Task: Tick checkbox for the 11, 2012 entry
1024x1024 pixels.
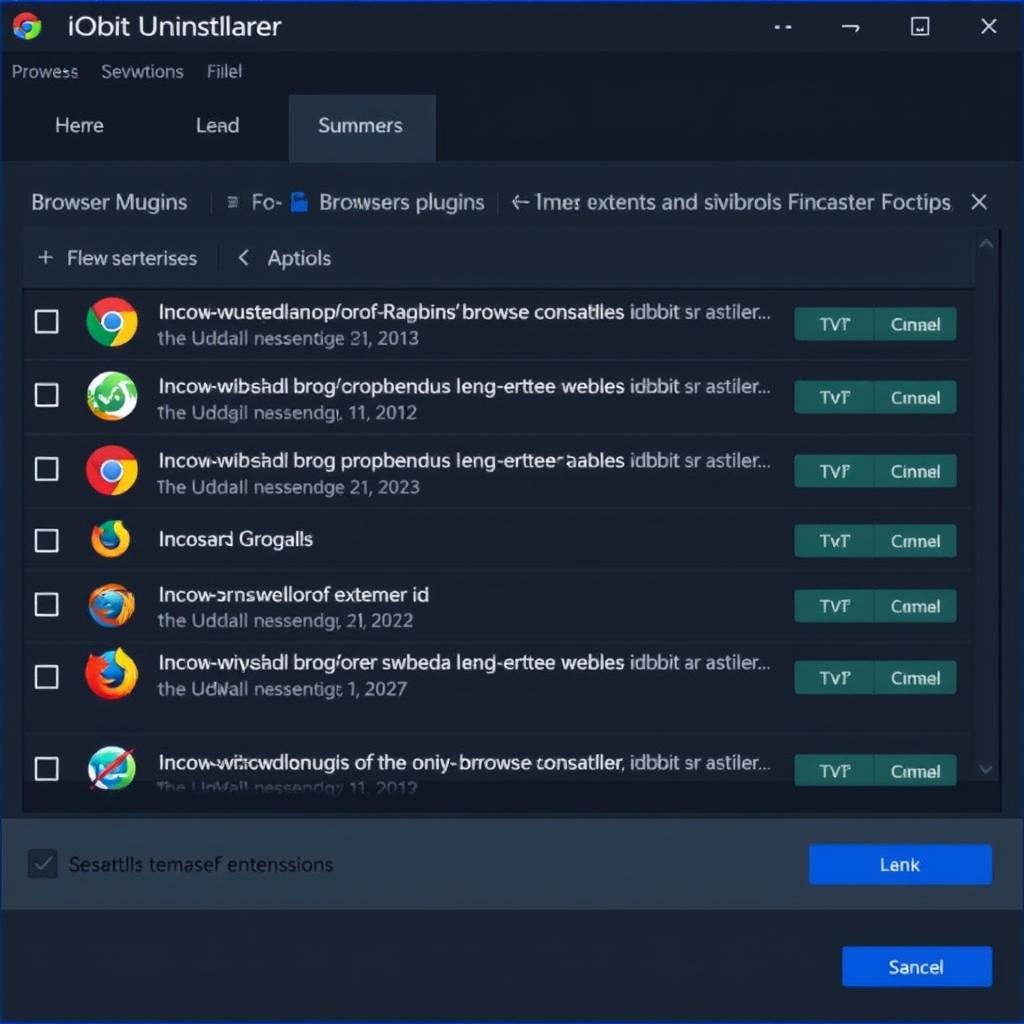Action: pyautogui.click(x=46, y=394)
